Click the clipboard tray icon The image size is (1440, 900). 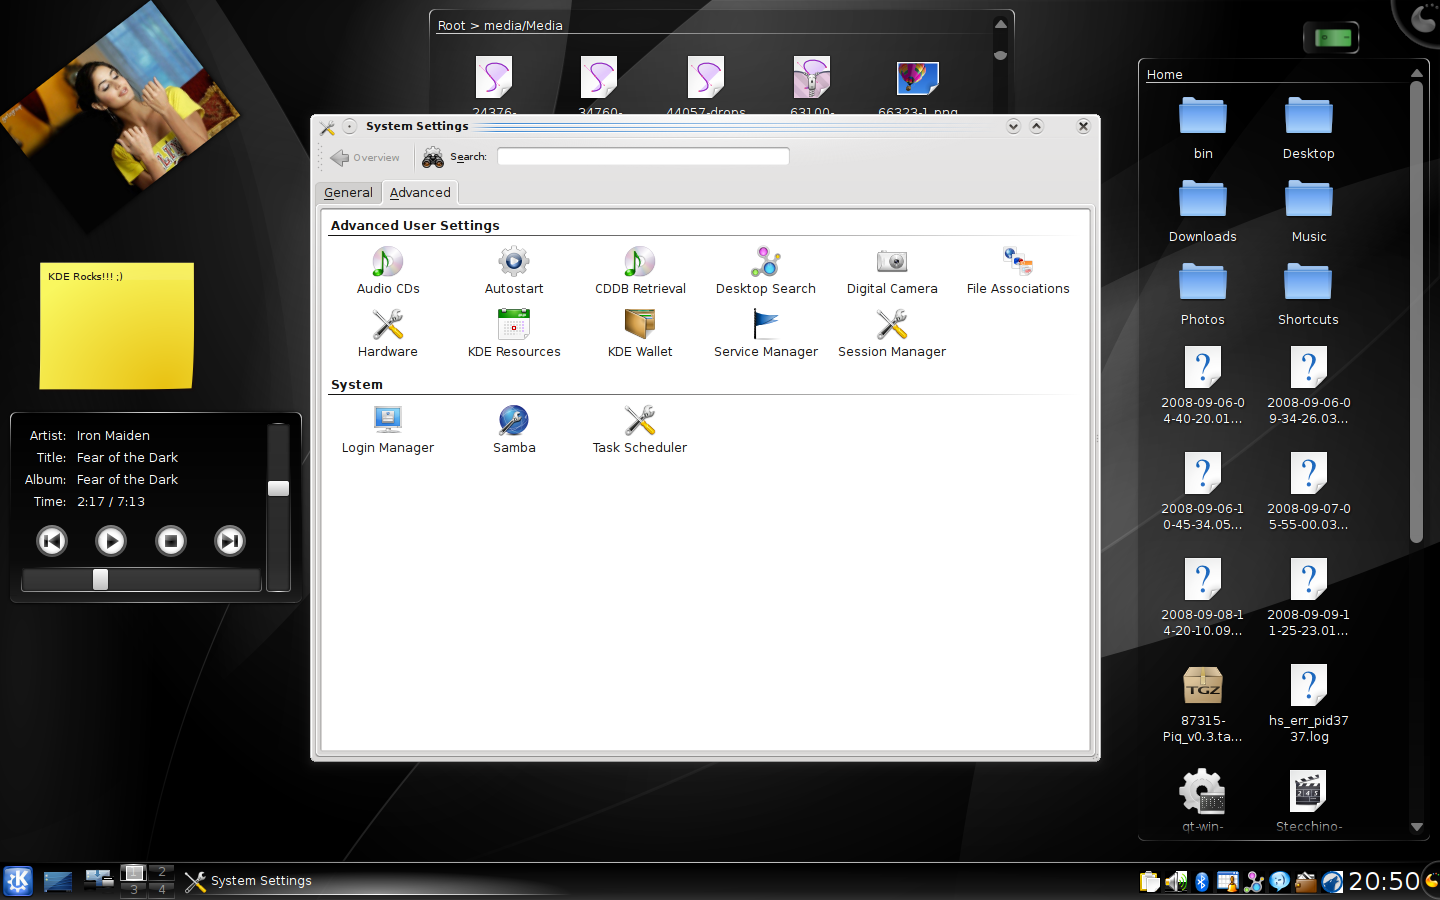(1150, 881)
